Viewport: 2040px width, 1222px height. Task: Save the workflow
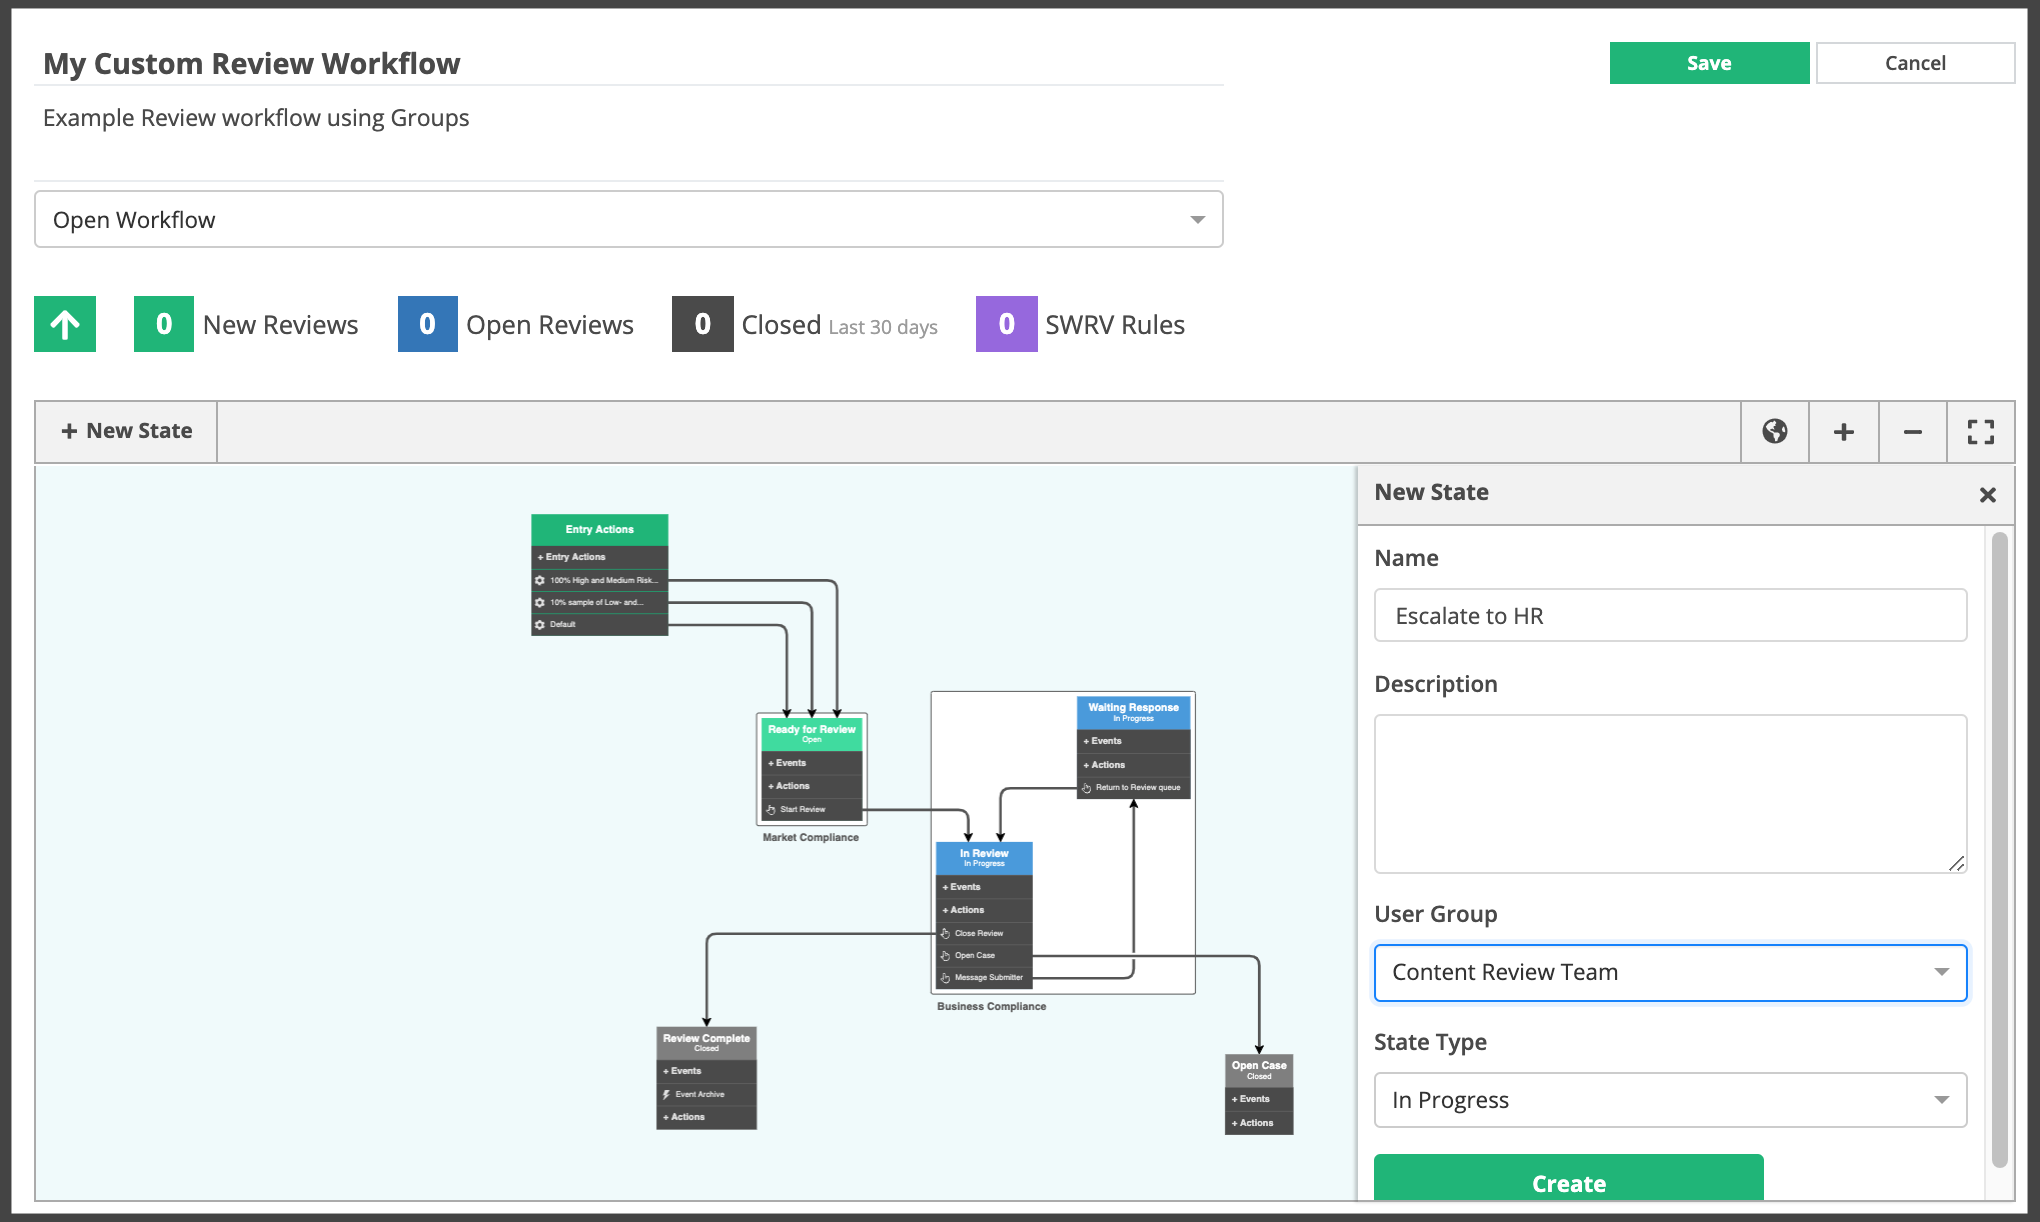click(x=1709, y=63)
